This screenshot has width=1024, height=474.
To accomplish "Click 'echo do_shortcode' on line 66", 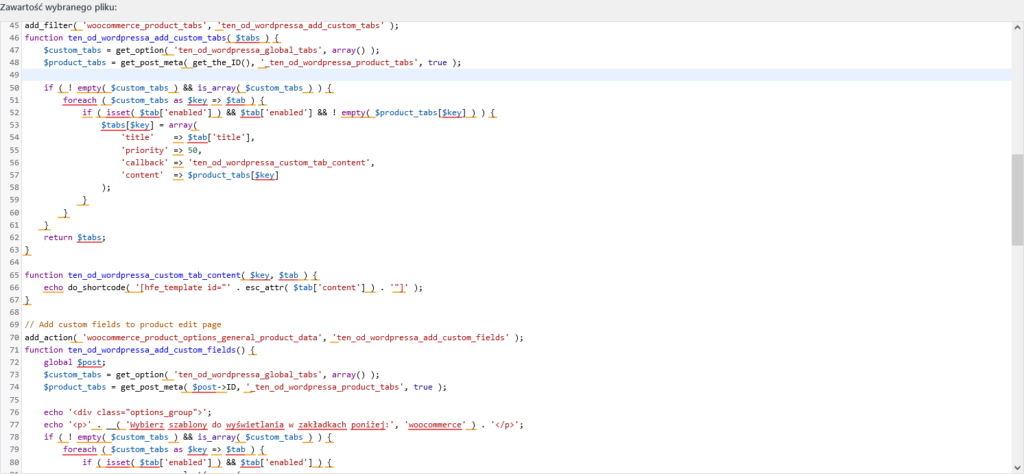I will click(x=84, y=287).
